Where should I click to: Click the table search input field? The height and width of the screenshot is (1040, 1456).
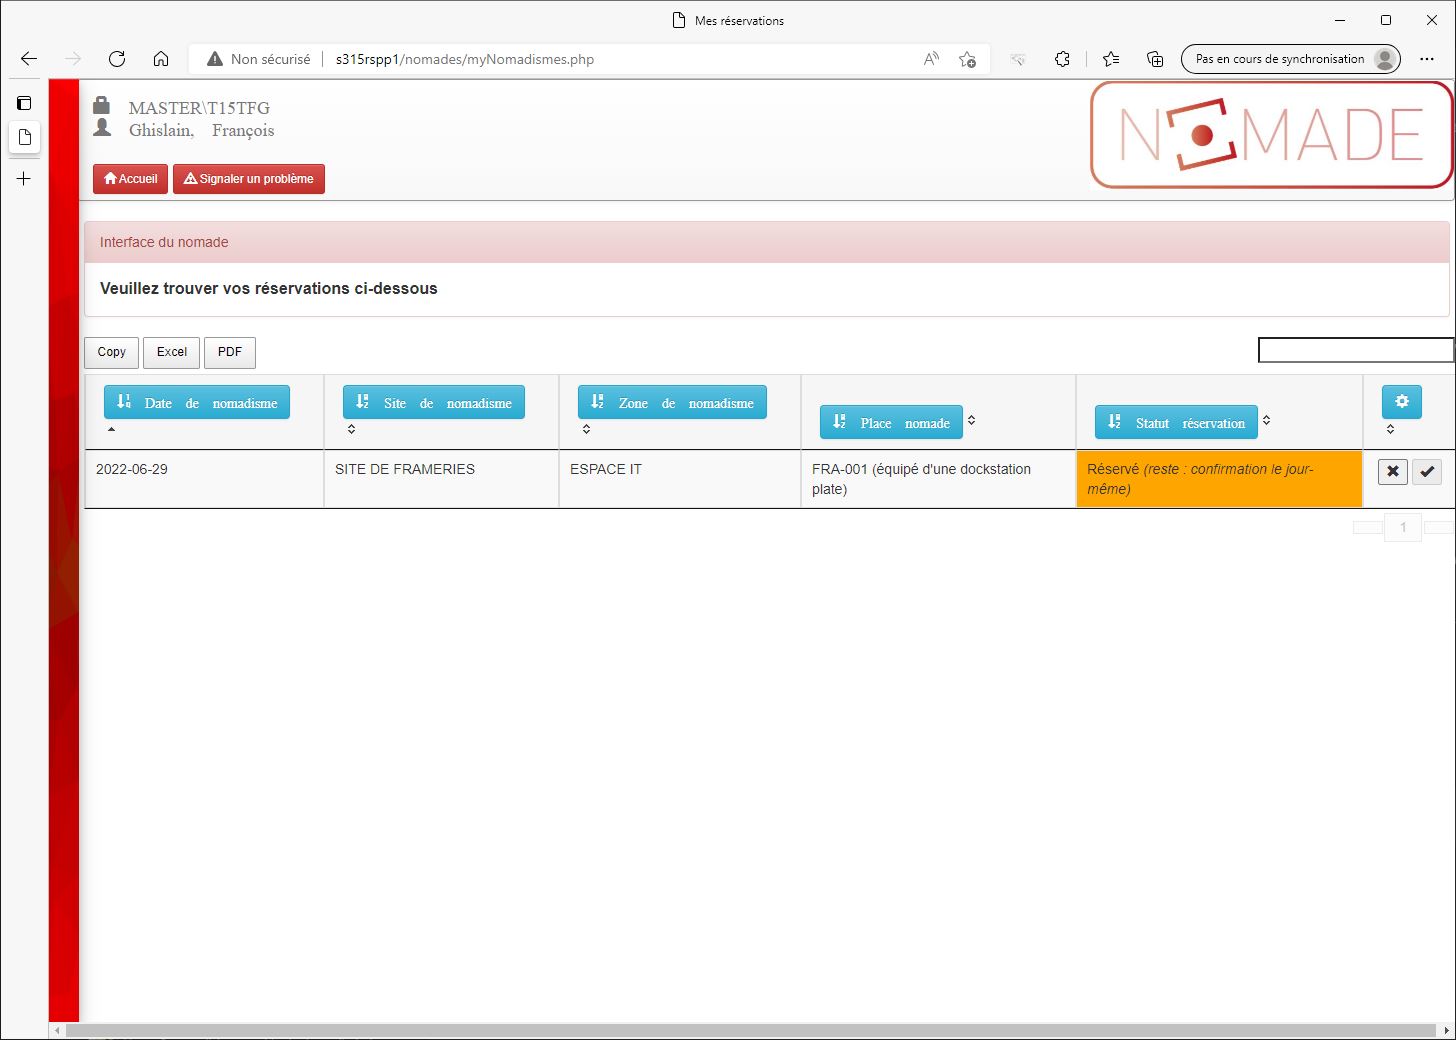1355,350
